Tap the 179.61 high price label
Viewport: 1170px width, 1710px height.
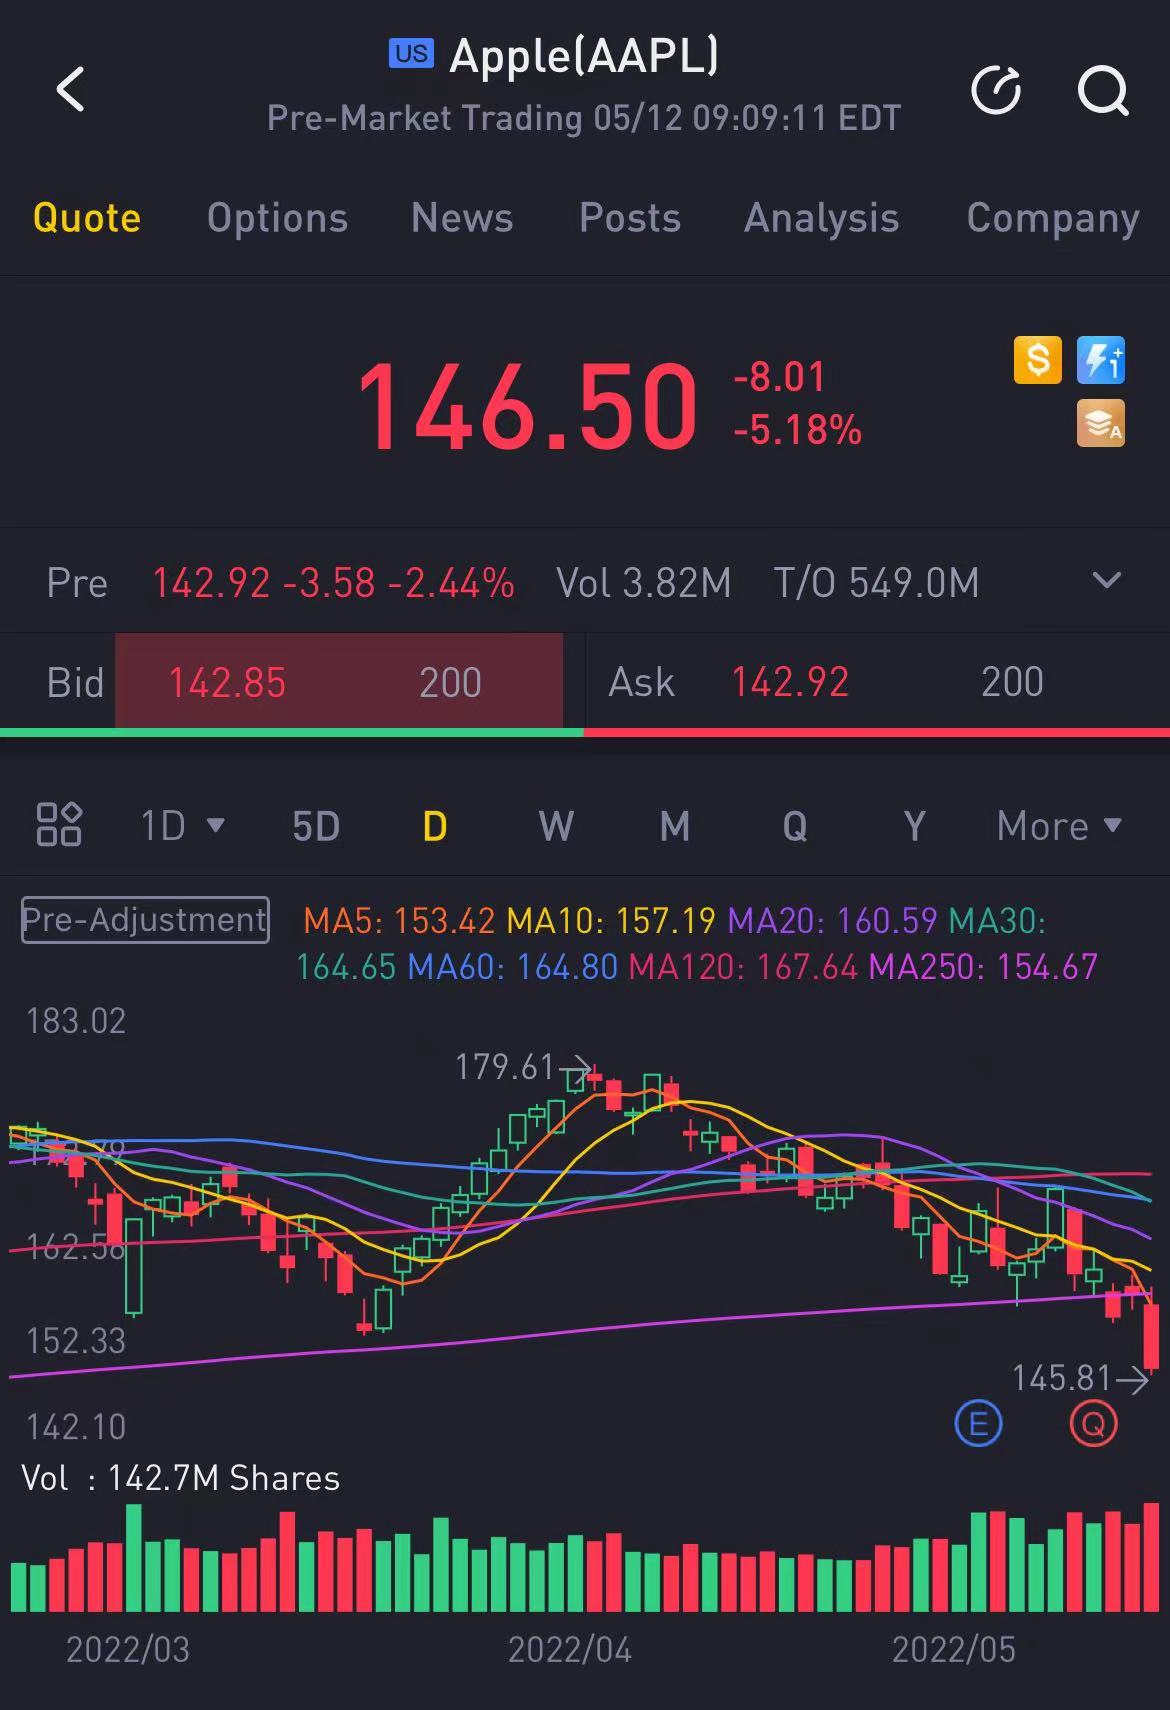pyautogui.click(x=504, y=1067)
